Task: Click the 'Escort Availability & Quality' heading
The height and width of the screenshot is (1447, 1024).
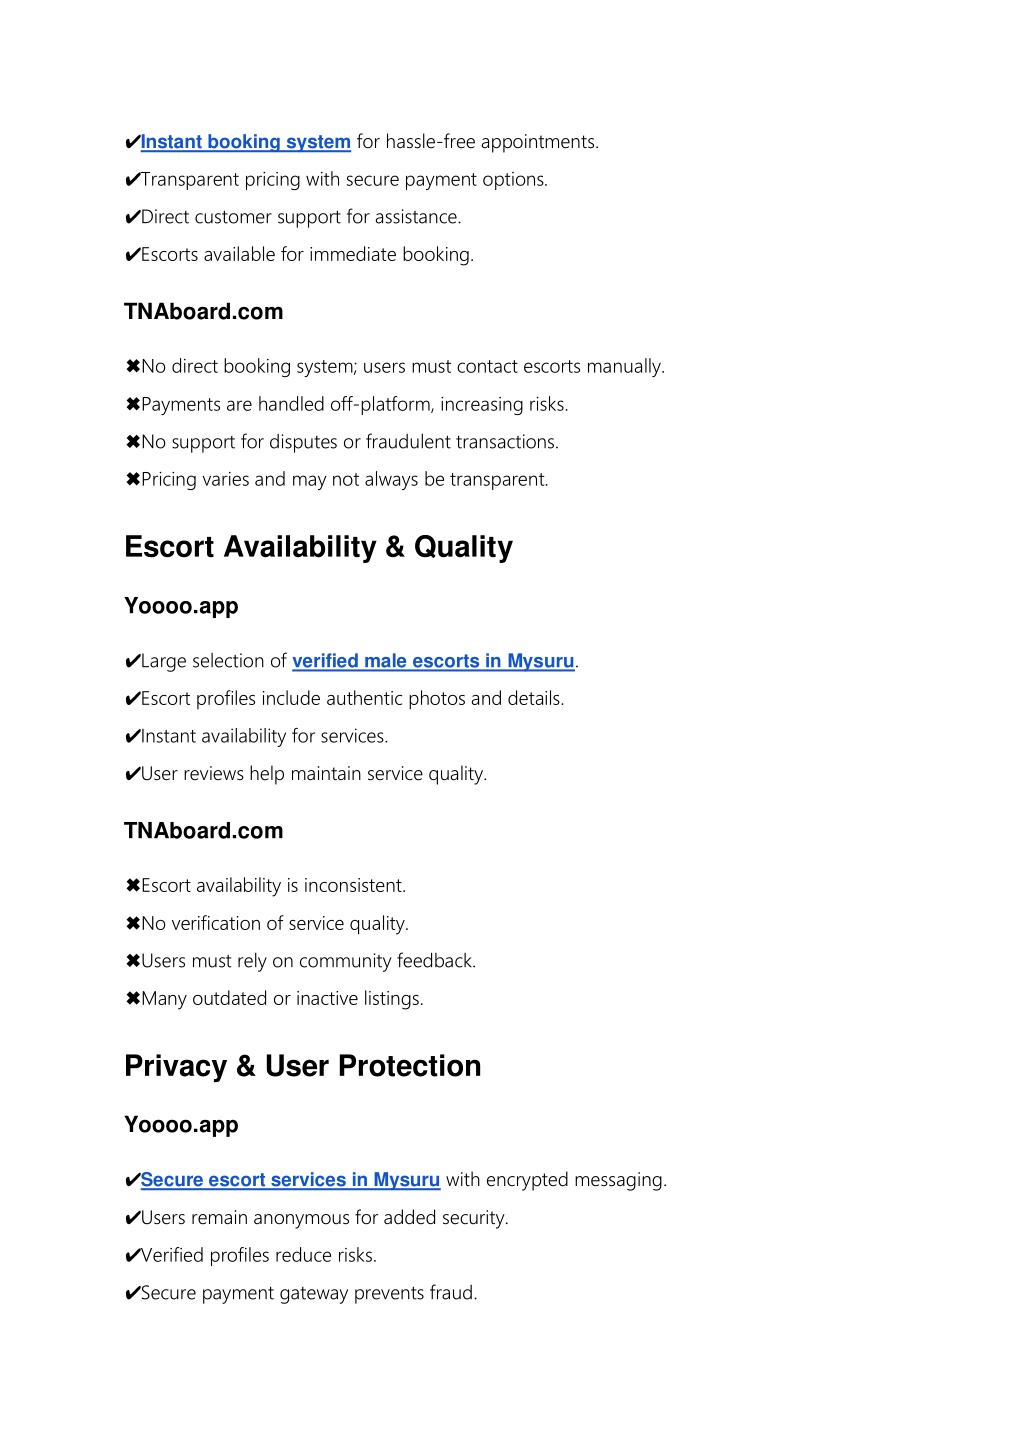Action: pos(318,547)
